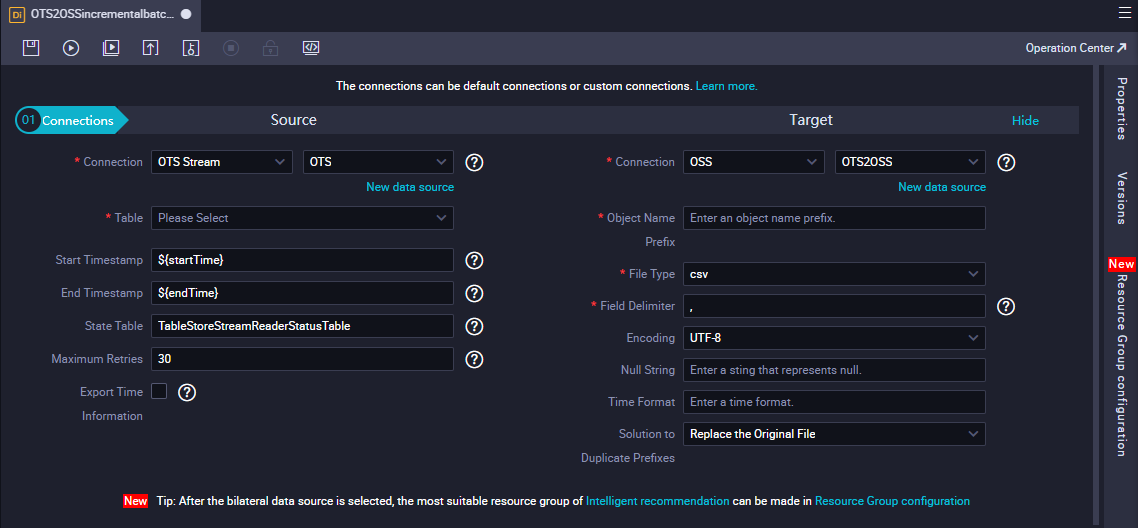Screen dimensions: 1138x528
Task: Click the 'Target' section heading
Action: coord(811,120)
